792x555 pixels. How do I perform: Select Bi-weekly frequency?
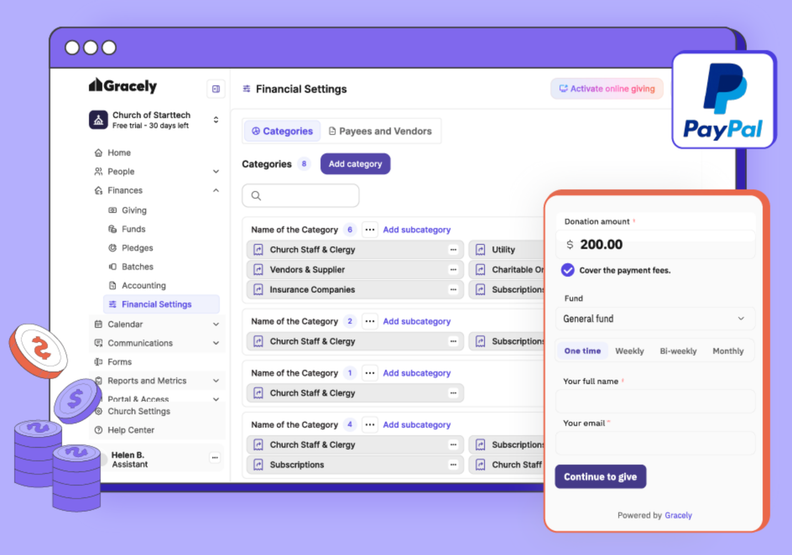[678, 351]
